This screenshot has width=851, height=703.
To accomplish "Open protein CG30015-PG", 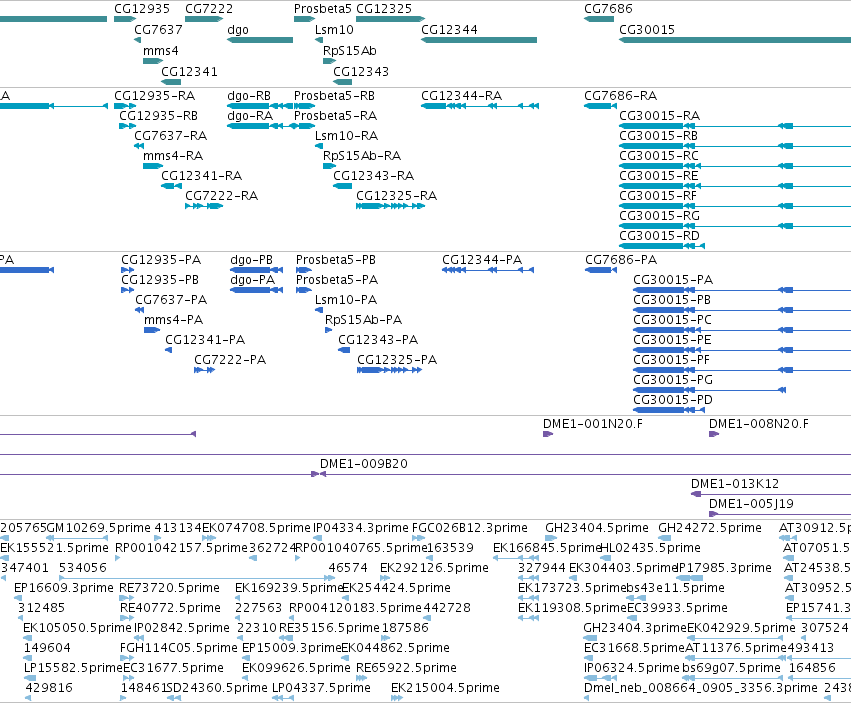I will click(709, 390).
